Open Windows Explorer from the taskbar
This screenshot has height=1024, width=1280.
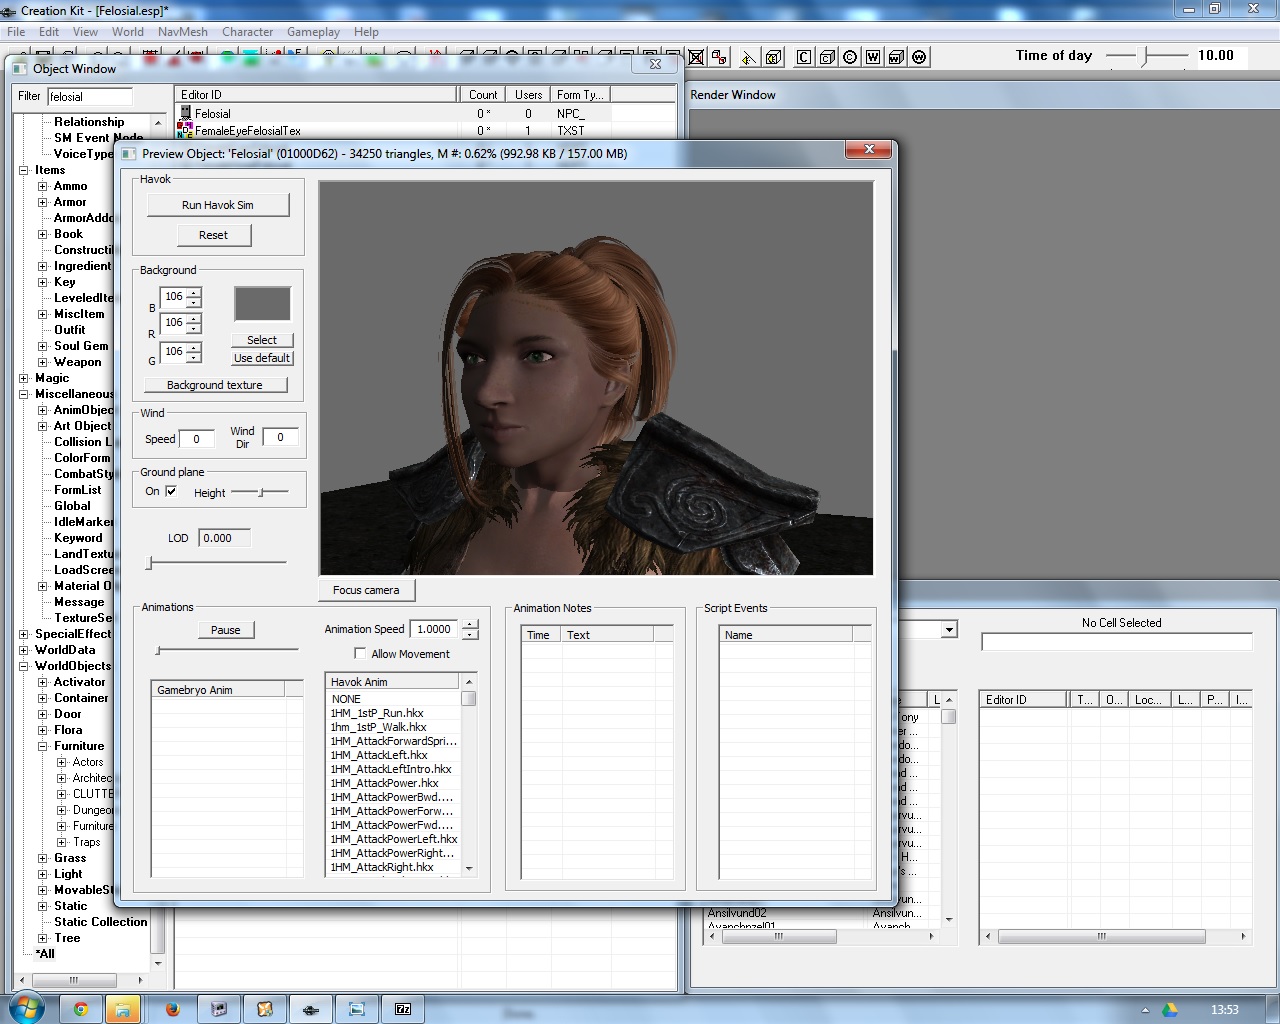coord(121,1009)
